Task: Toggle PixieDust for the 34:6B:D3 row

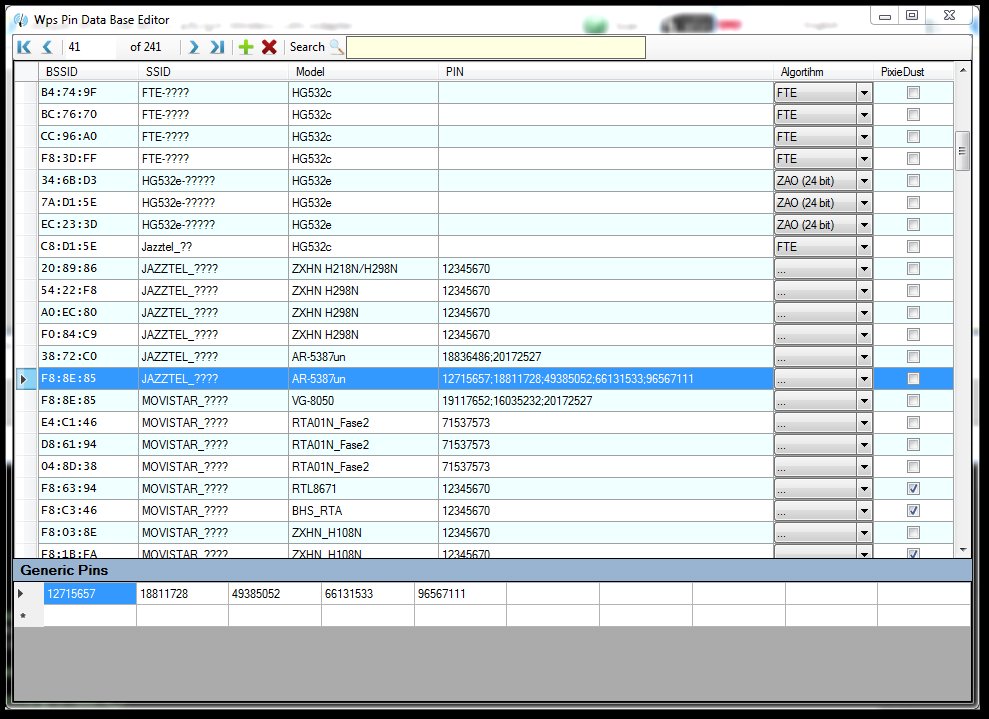Action: pos(913,181)
